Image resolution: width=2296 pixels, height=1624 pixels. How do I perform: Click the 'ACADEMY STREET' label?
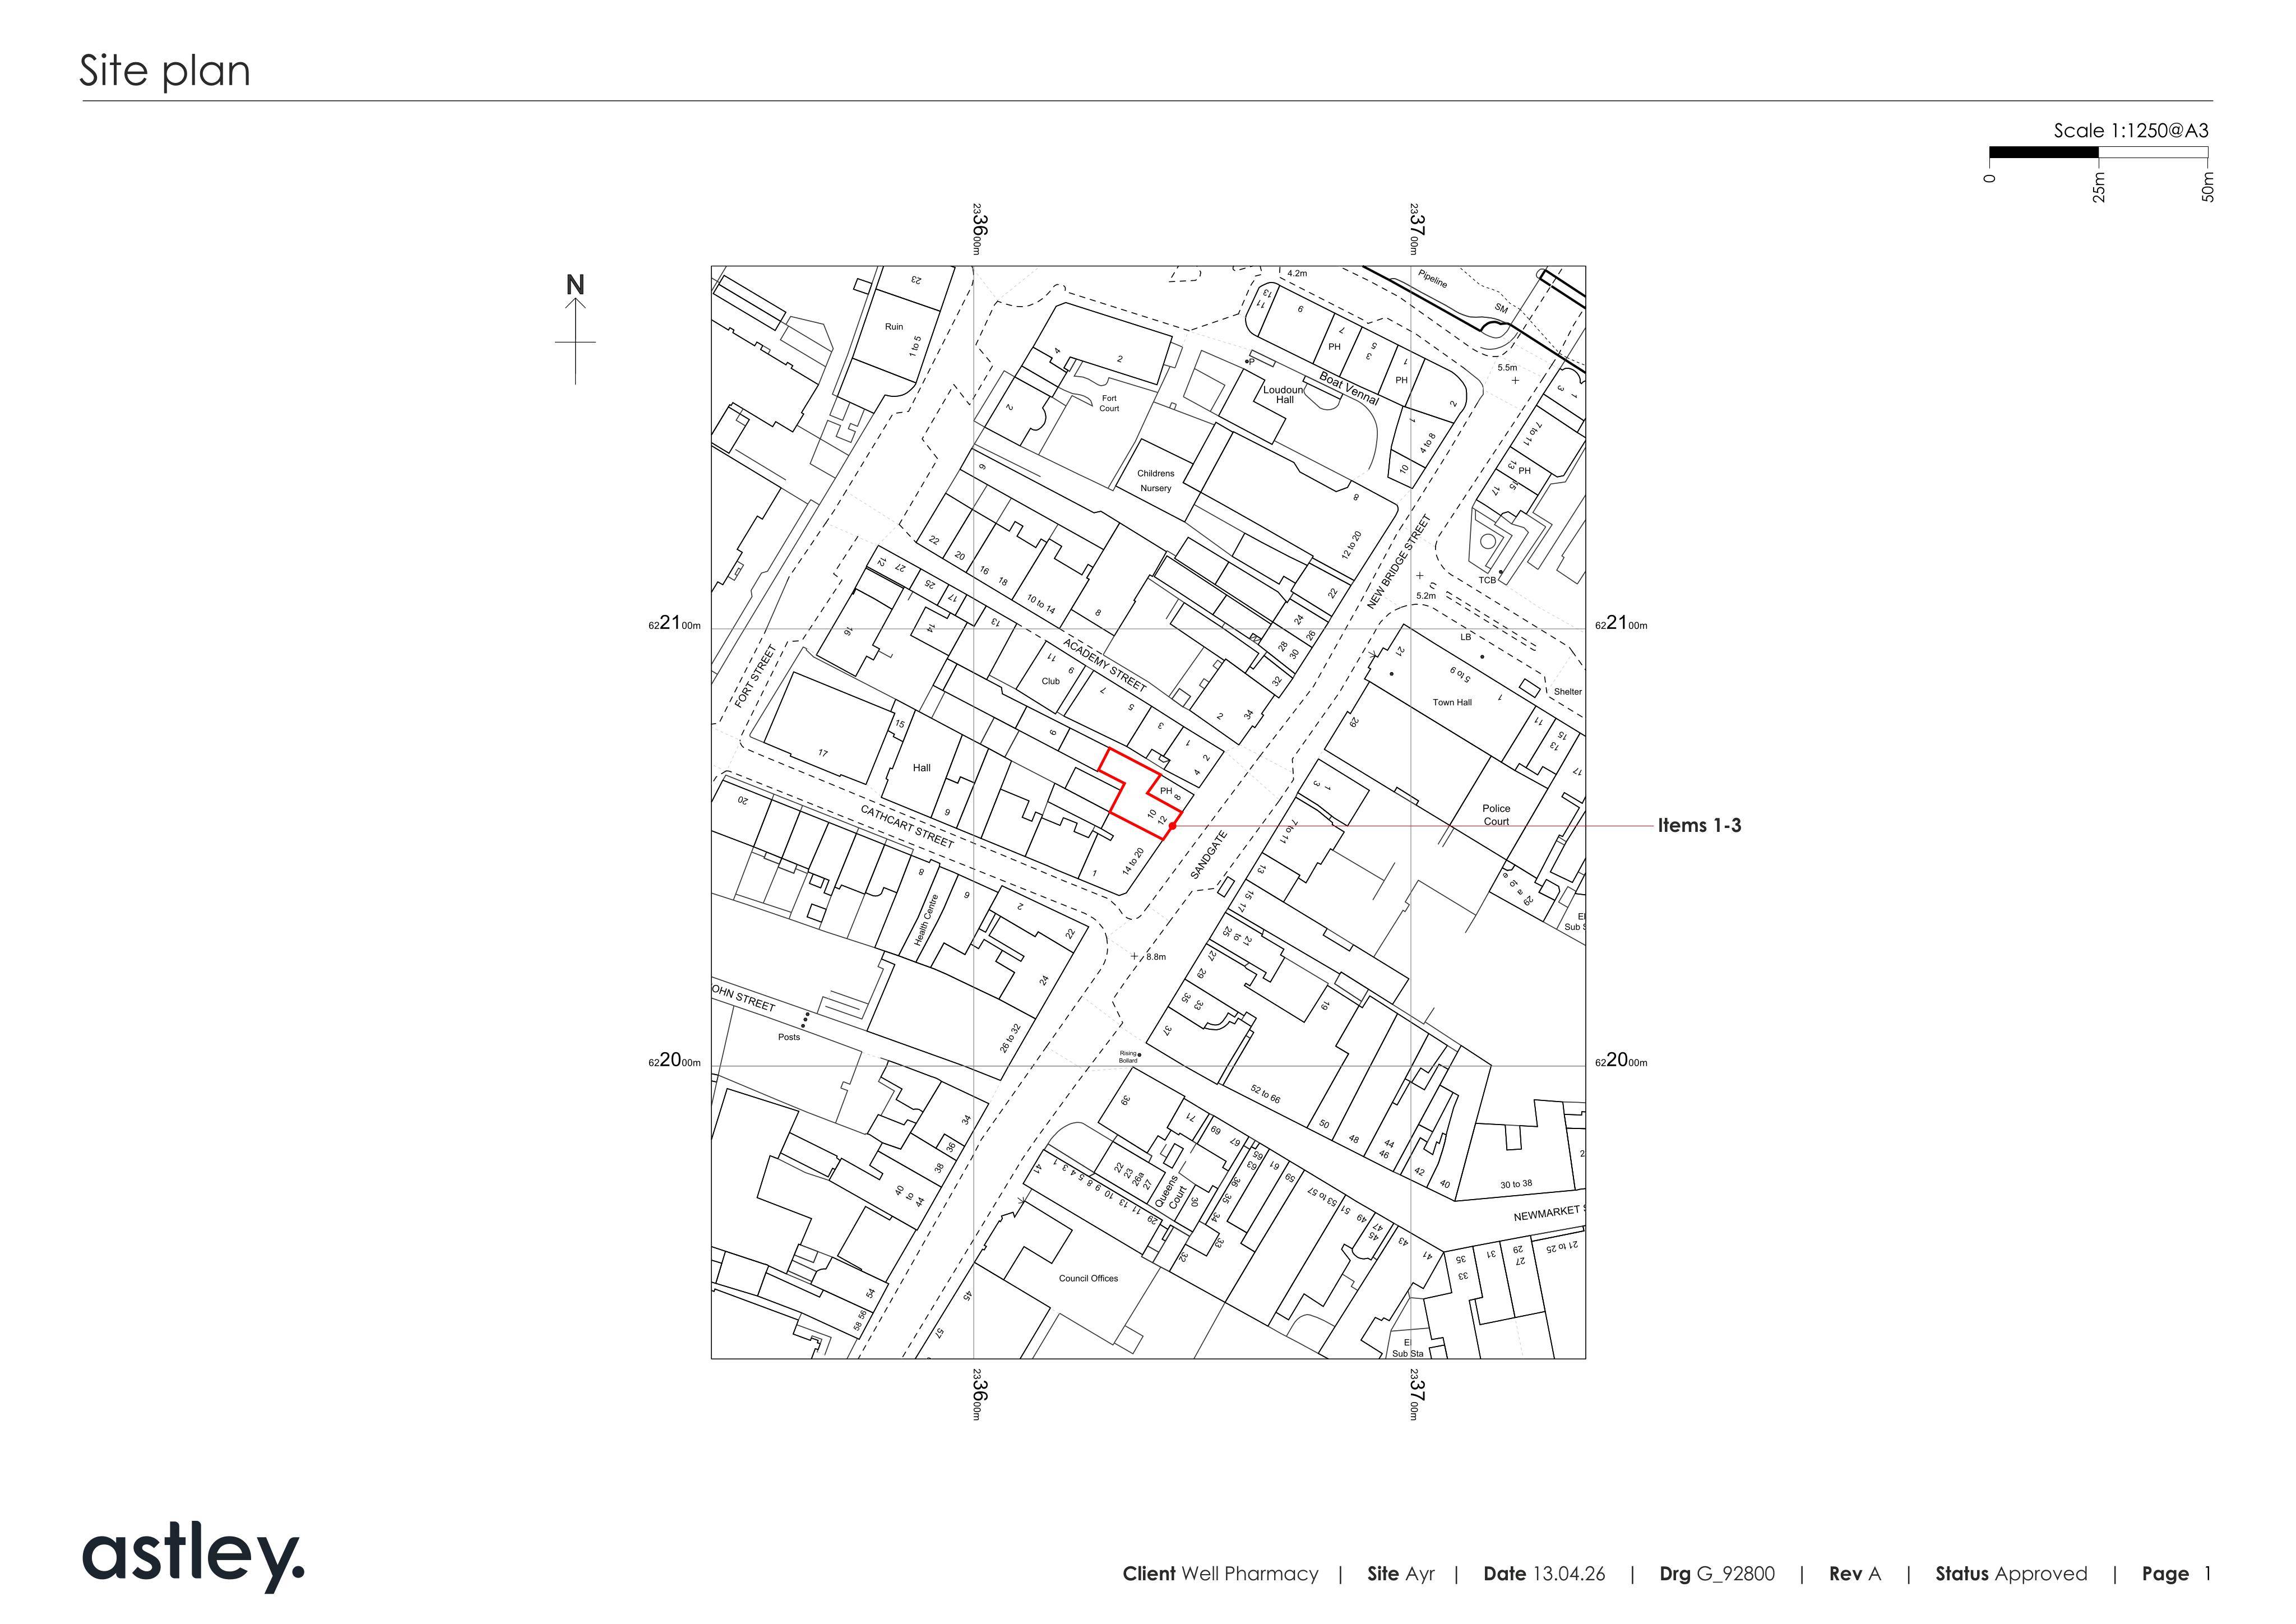(1104, 664)
